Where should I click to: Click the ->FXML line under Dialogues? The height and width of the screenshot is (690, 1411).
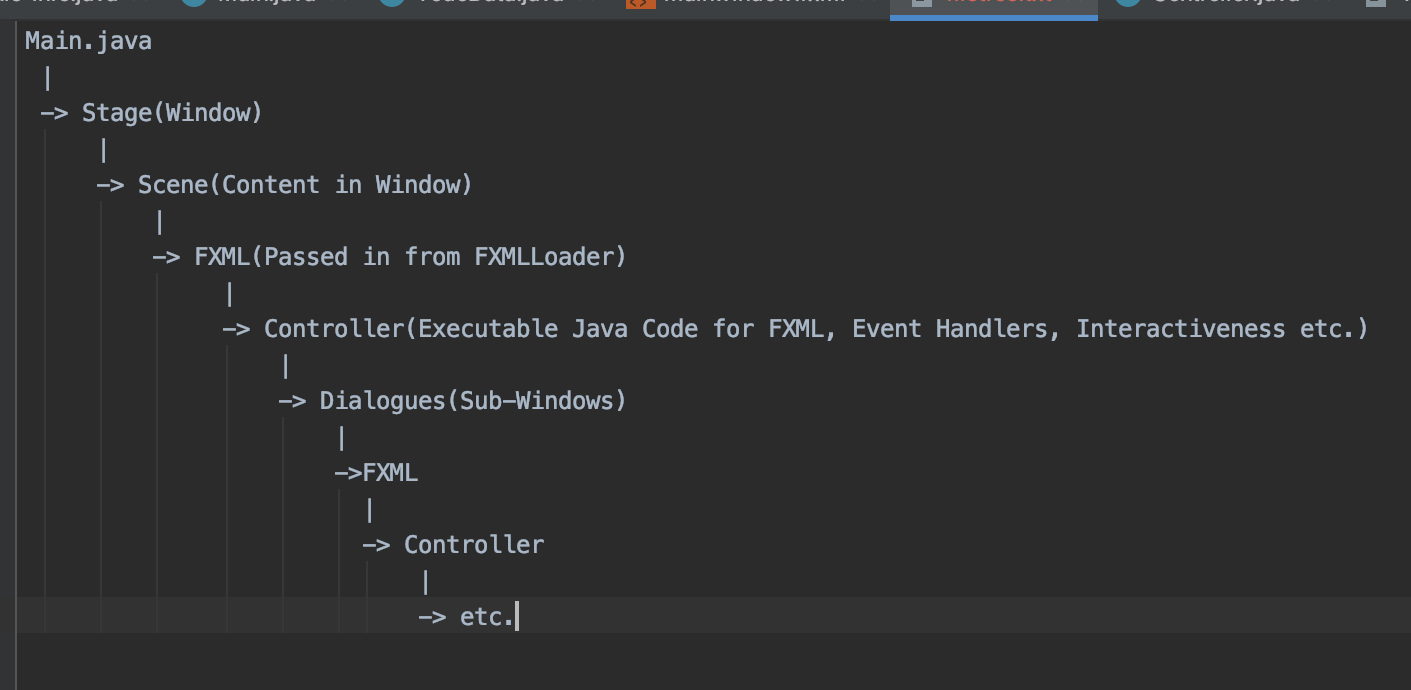point(376,473)
